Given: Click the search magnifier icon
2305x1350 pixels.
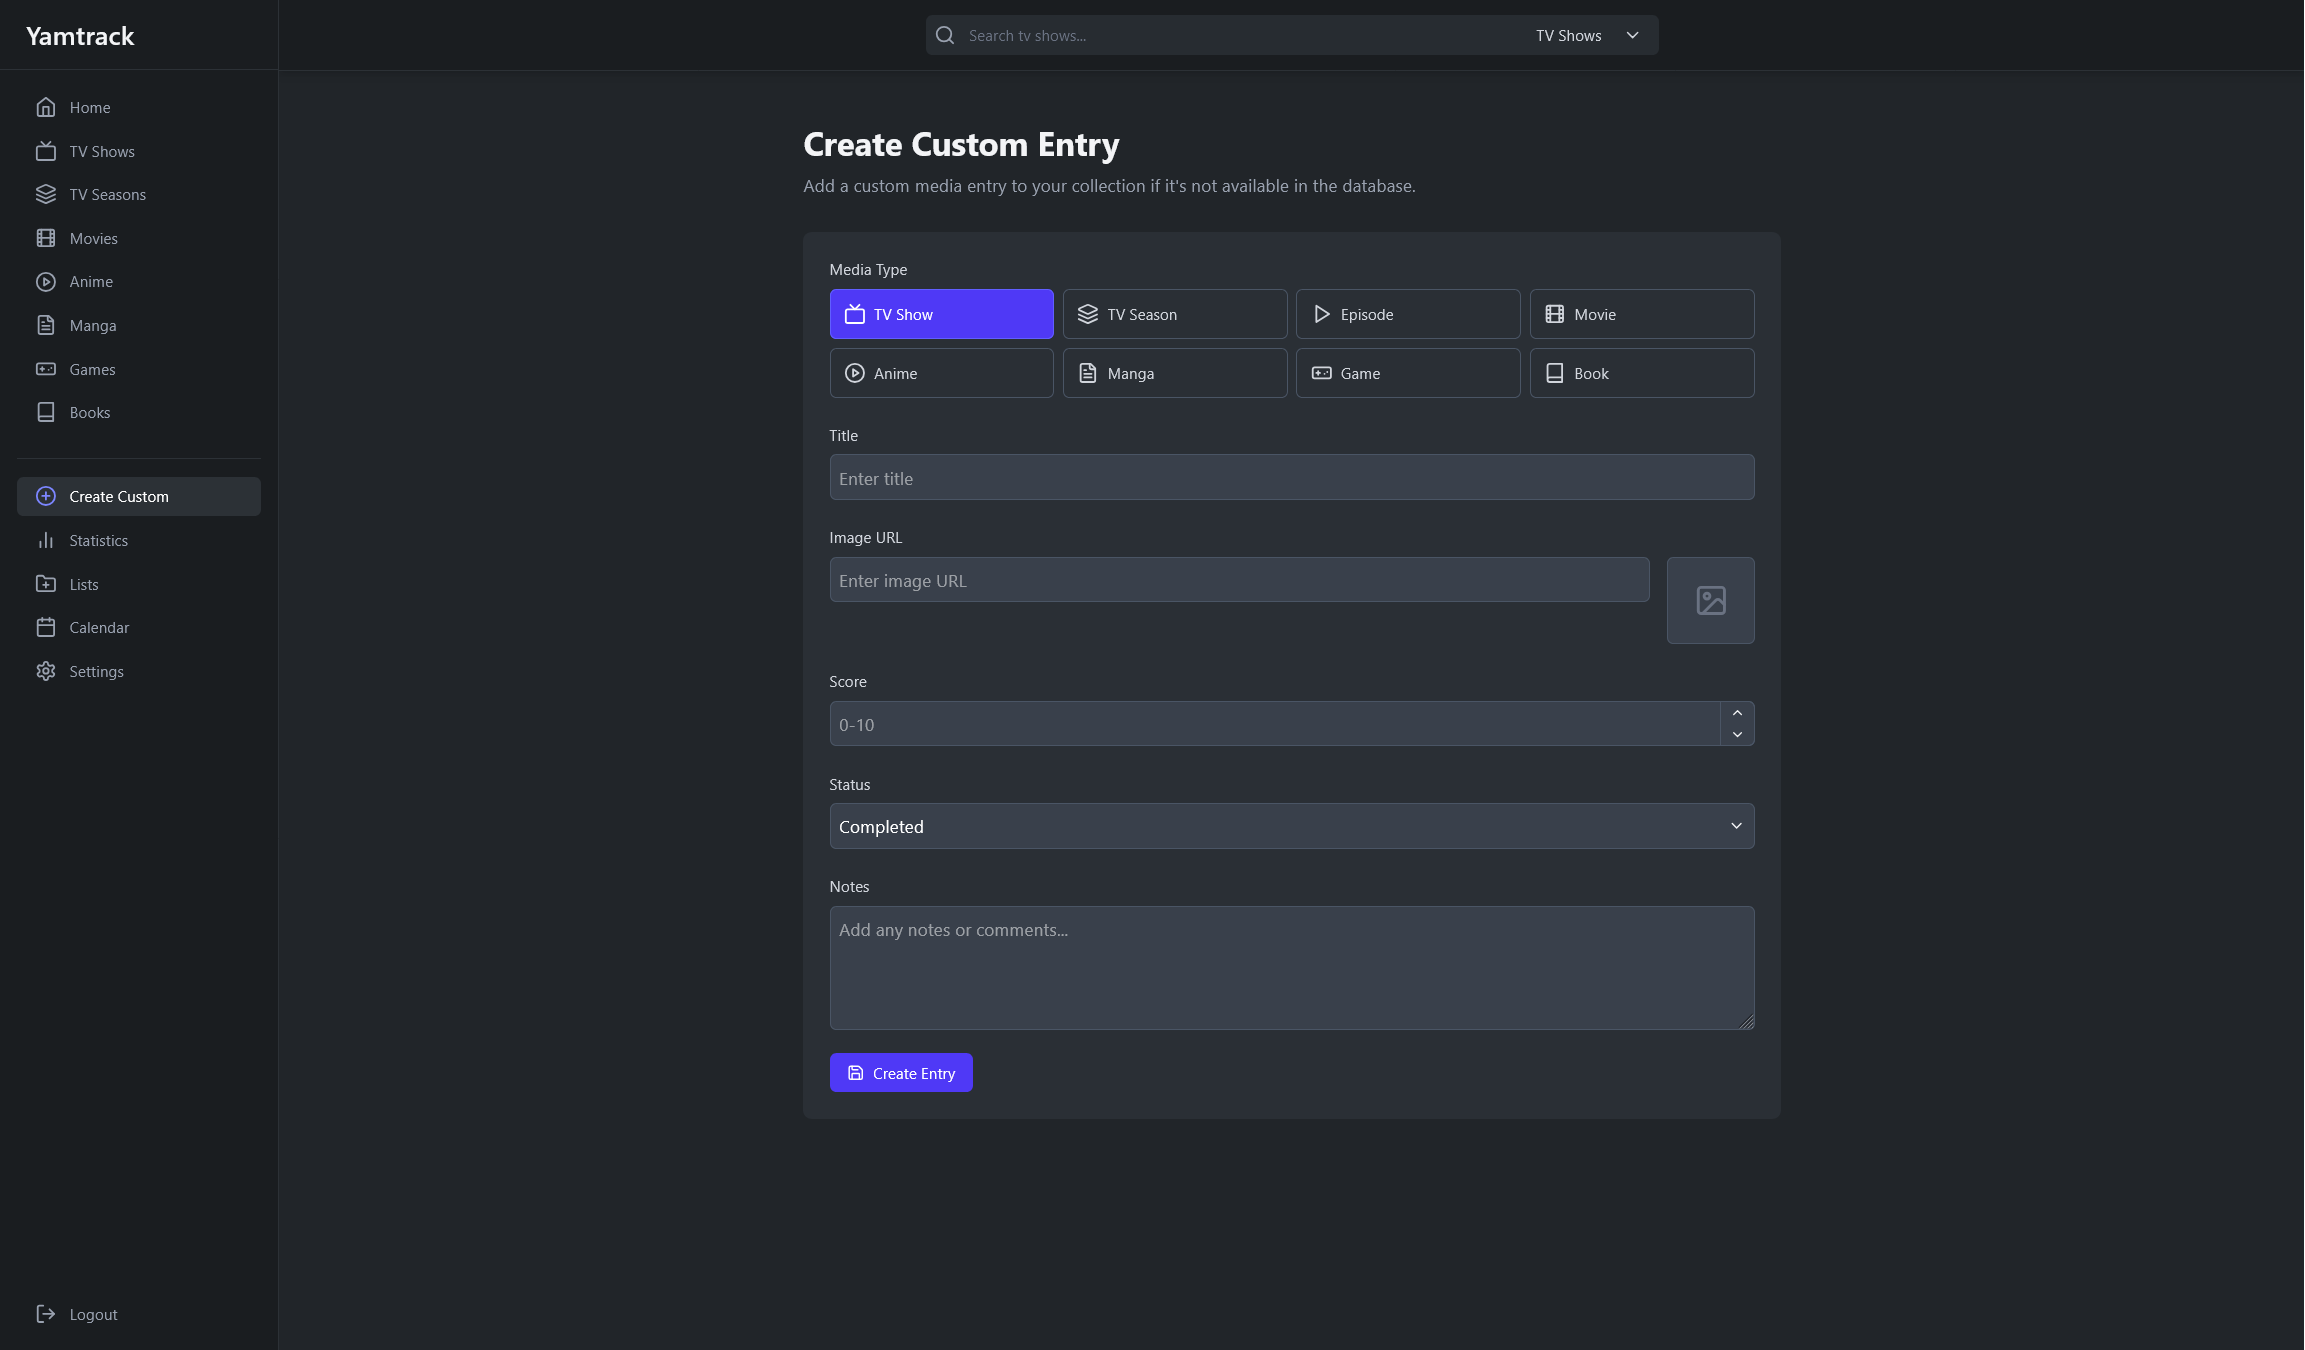Looking at the screenshot, I should pos(945,35).
